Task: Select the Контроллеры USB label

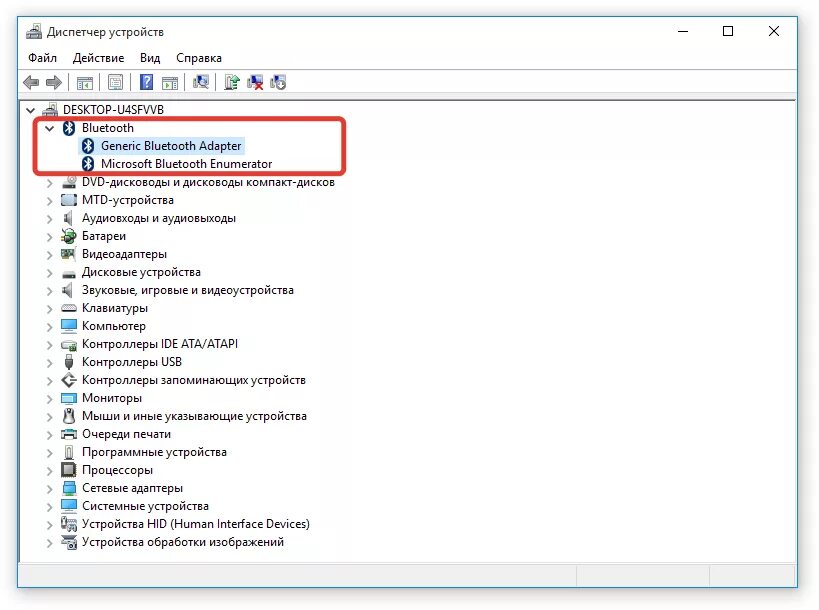Action: 132,362
